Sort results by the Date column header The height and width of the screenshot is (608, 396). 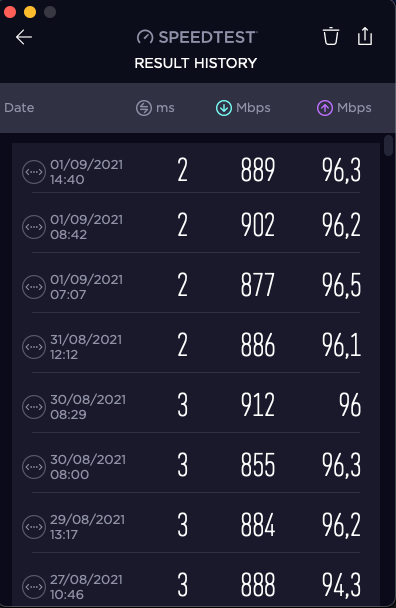[19, 108]
